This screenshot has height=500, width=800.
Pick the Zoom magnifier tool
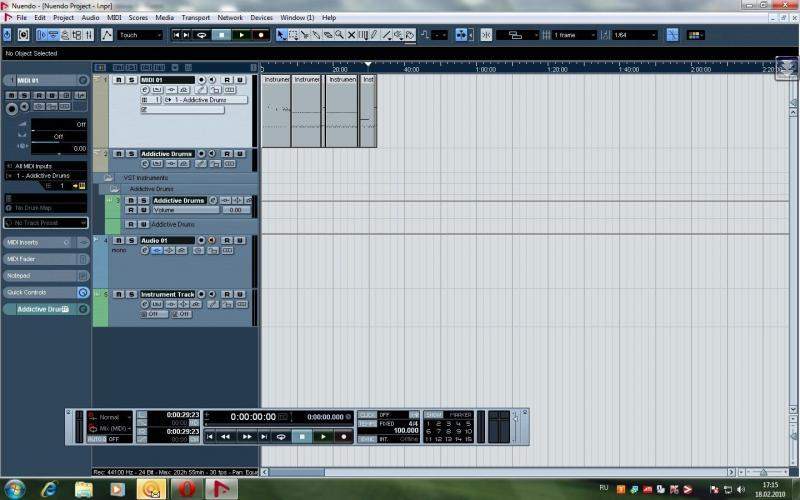(x=340, y=35)
